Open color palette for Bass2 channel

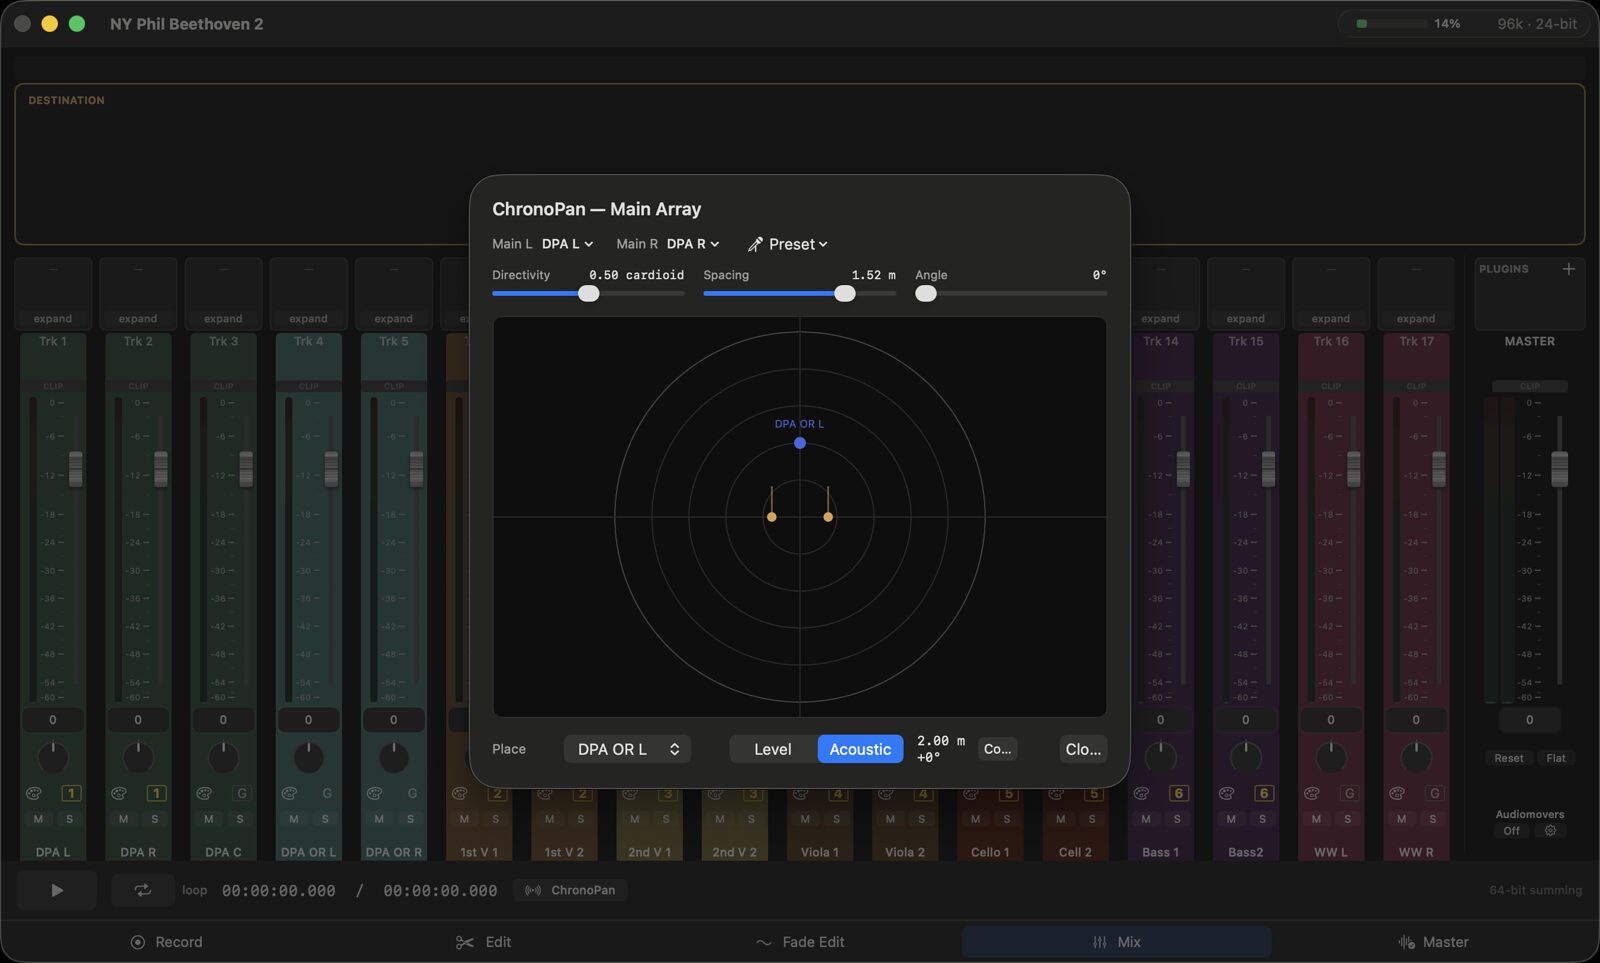[x=1227, y=793]
